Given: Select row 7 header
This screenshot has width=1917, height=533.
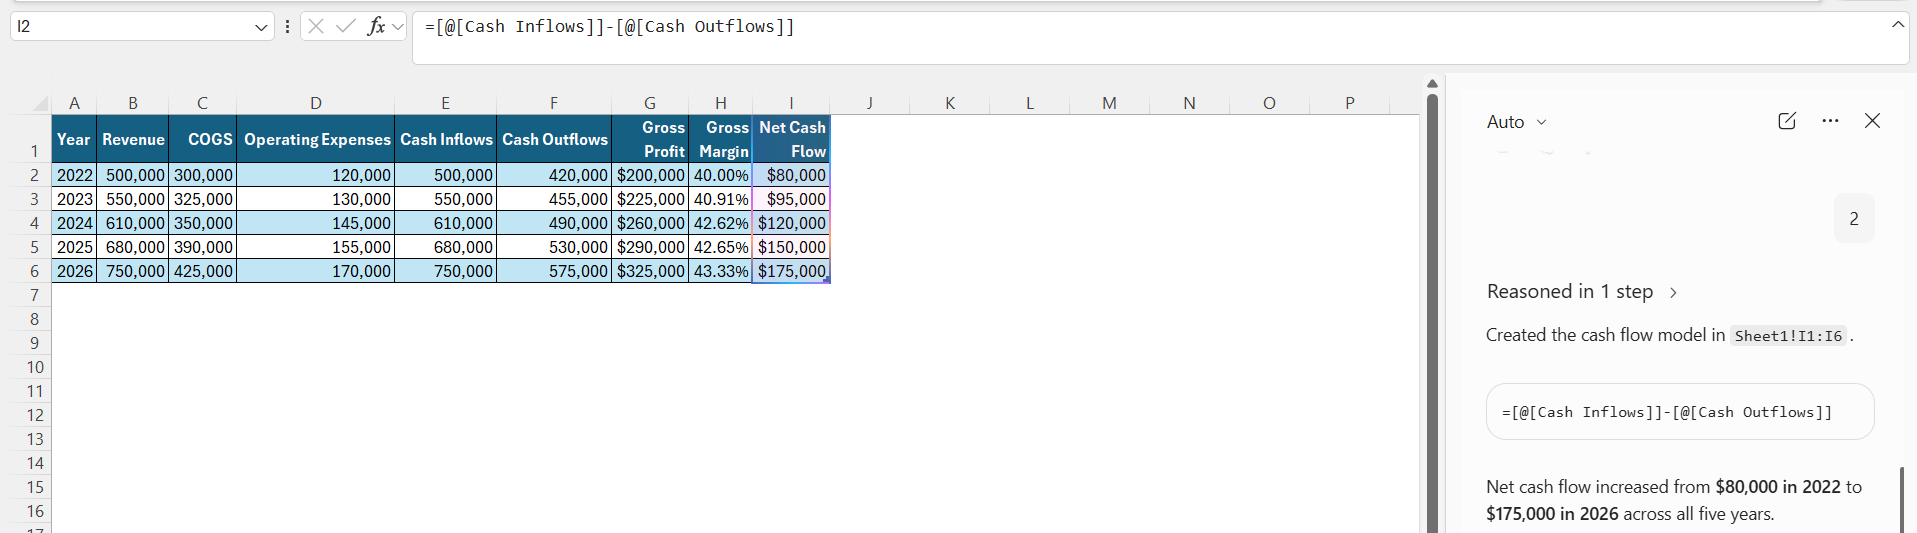Looking at the screenshot, I should tap(34, 295).
